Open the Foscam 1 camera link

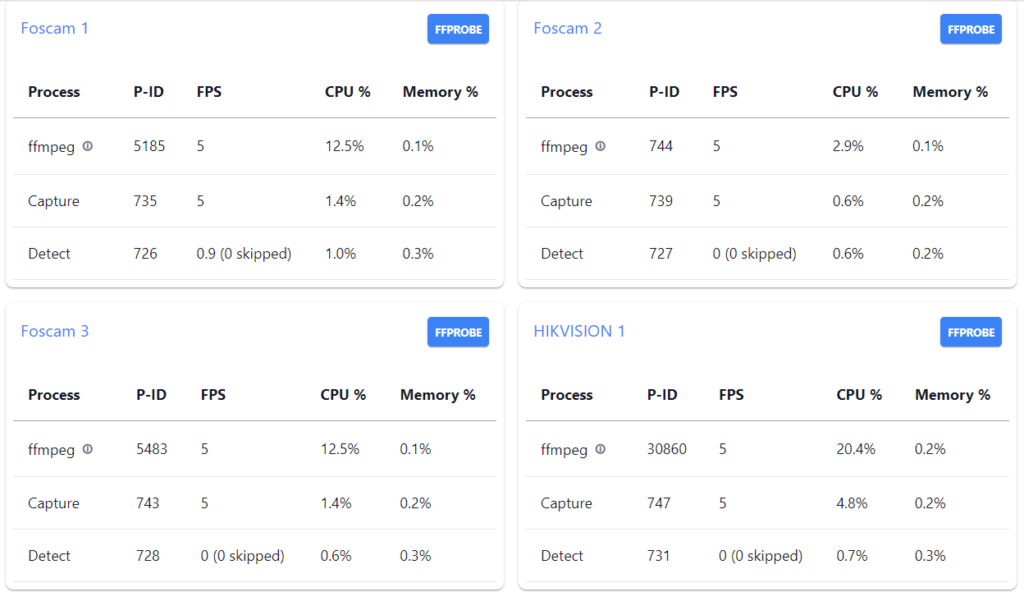click(54, 28)
